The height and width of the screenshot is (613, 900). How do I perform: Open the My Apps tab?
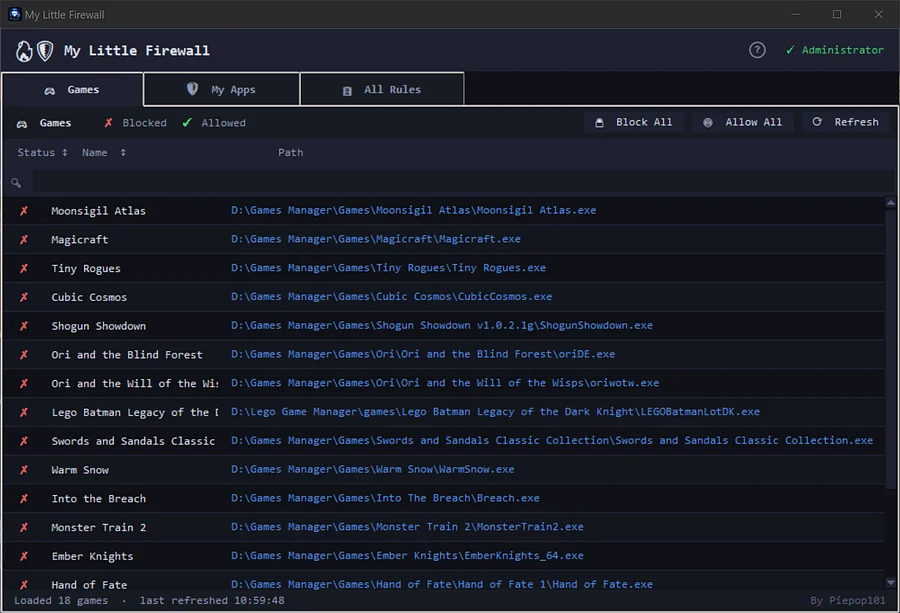coord(222,90)
